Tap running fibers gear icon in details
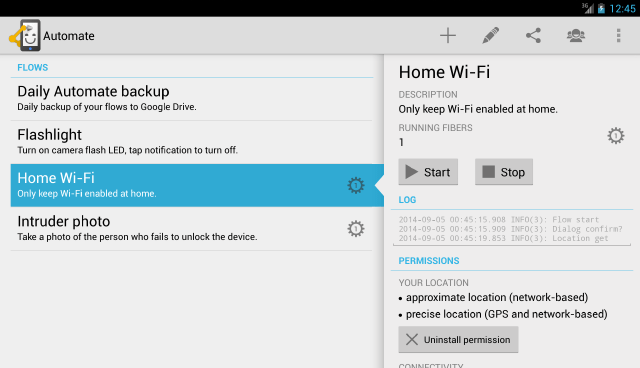This screenshot has height=368, width=640. coord(616,135)
